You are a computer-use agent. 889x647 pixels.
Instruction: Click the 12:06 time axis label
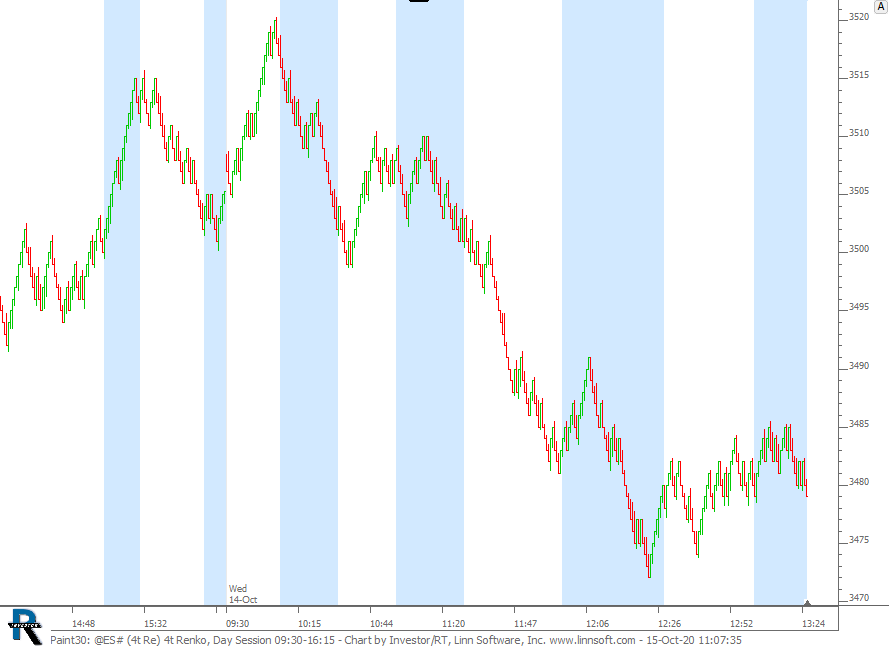click(x=598, y=624)
